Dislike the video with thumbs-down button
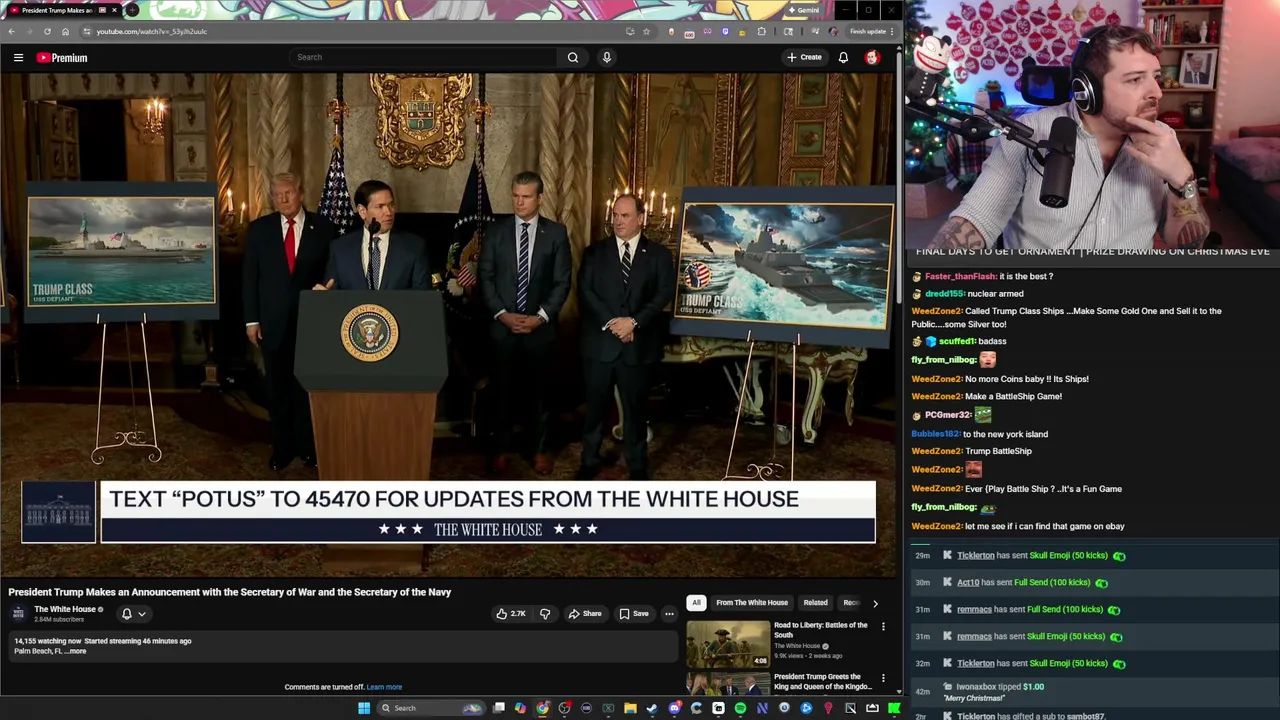Image resolution: width=1280 pixels, height=720 pixels. [x=545, y=614]
